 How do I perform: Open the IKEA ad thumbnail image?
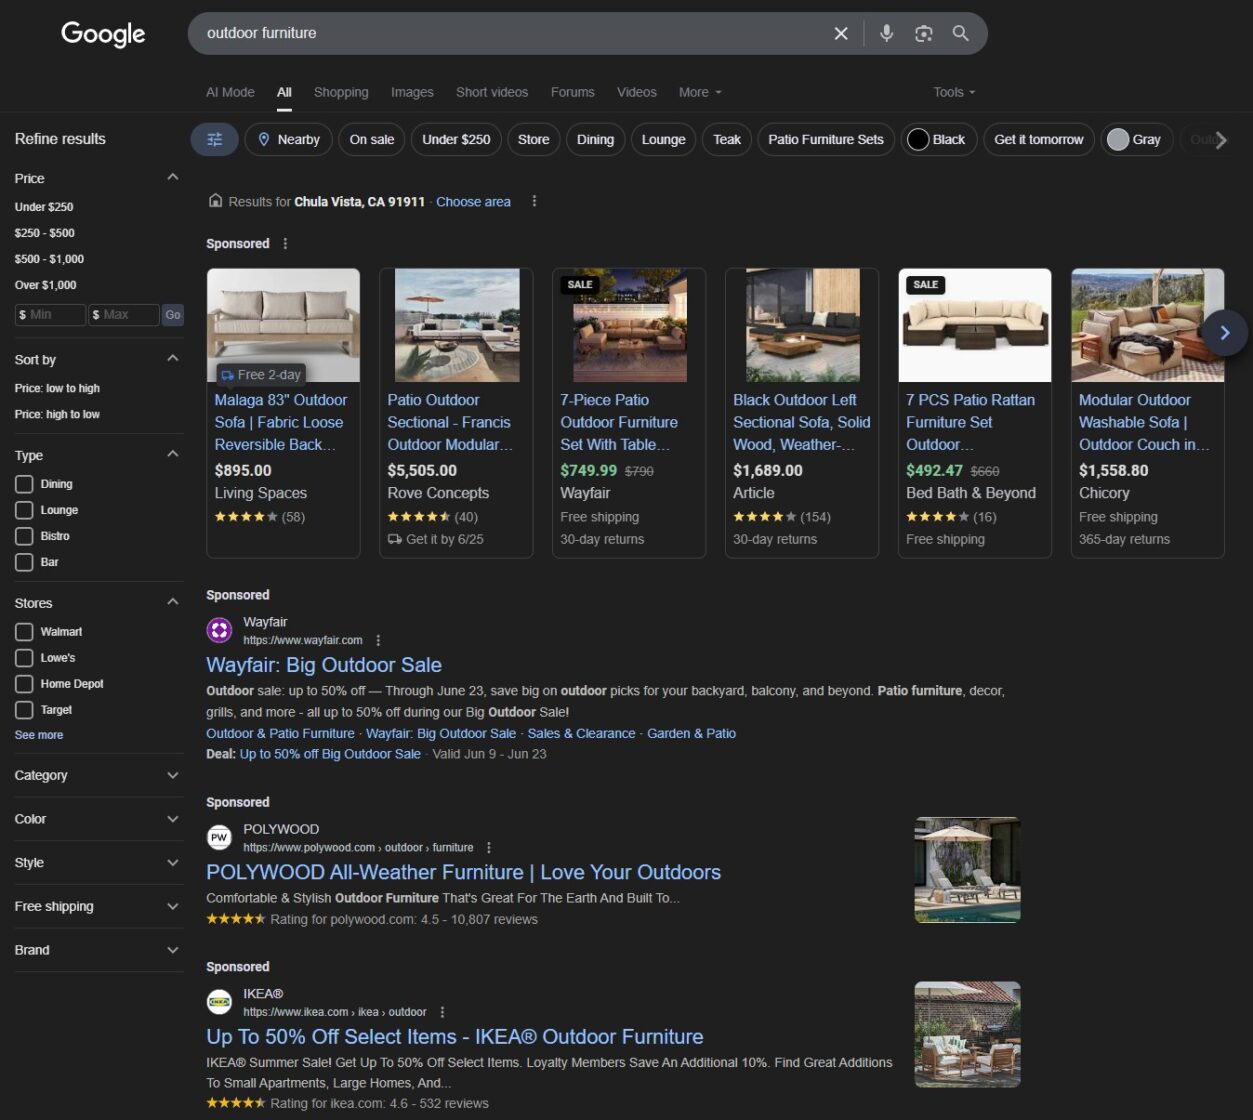(x=967, y=1034)
